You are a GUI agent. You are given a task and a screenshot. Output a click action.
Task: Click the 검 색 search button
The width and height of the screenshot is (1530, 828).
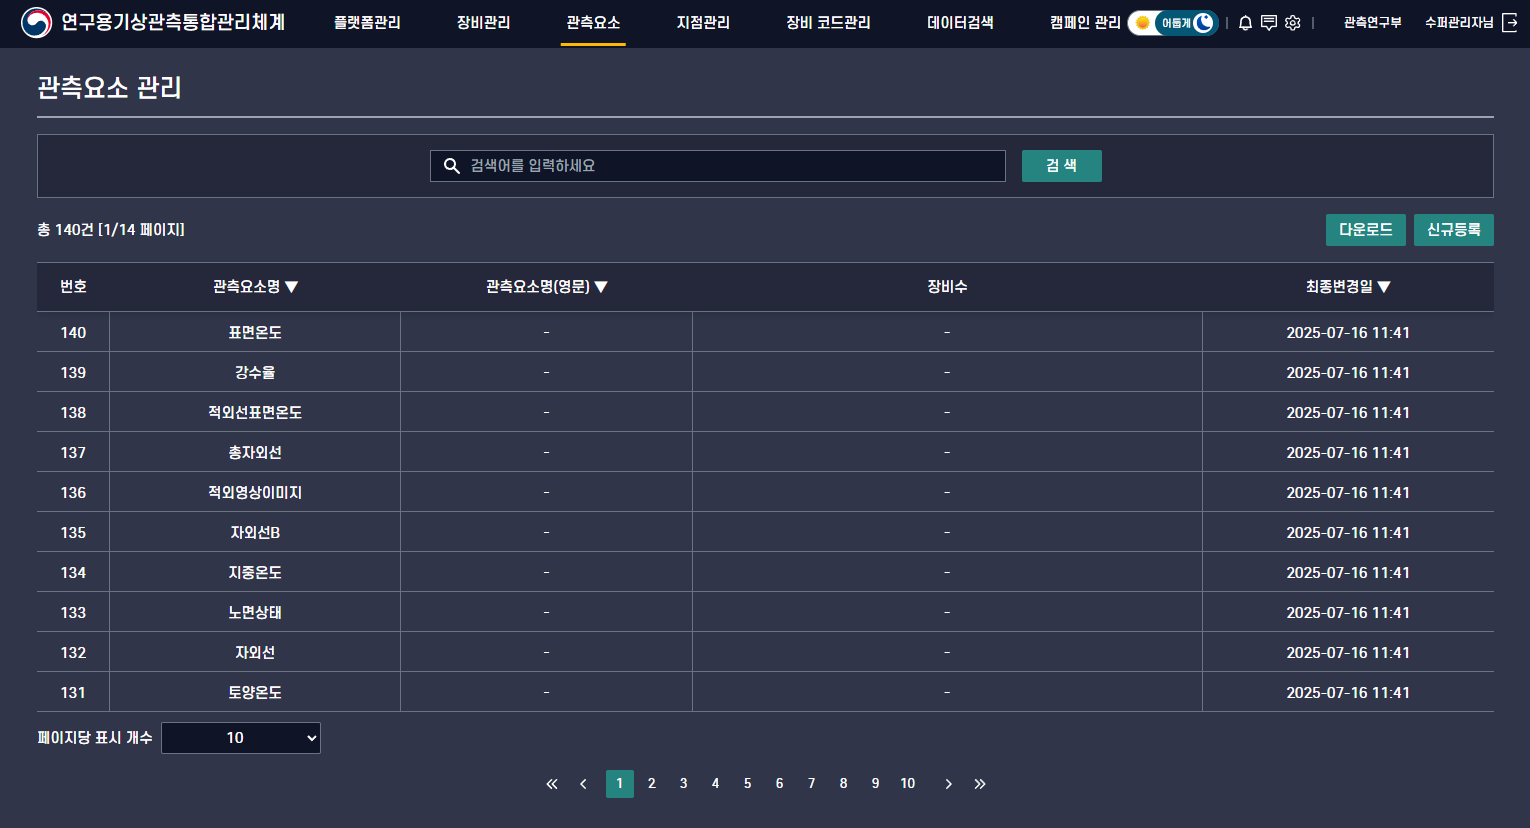1062,166
